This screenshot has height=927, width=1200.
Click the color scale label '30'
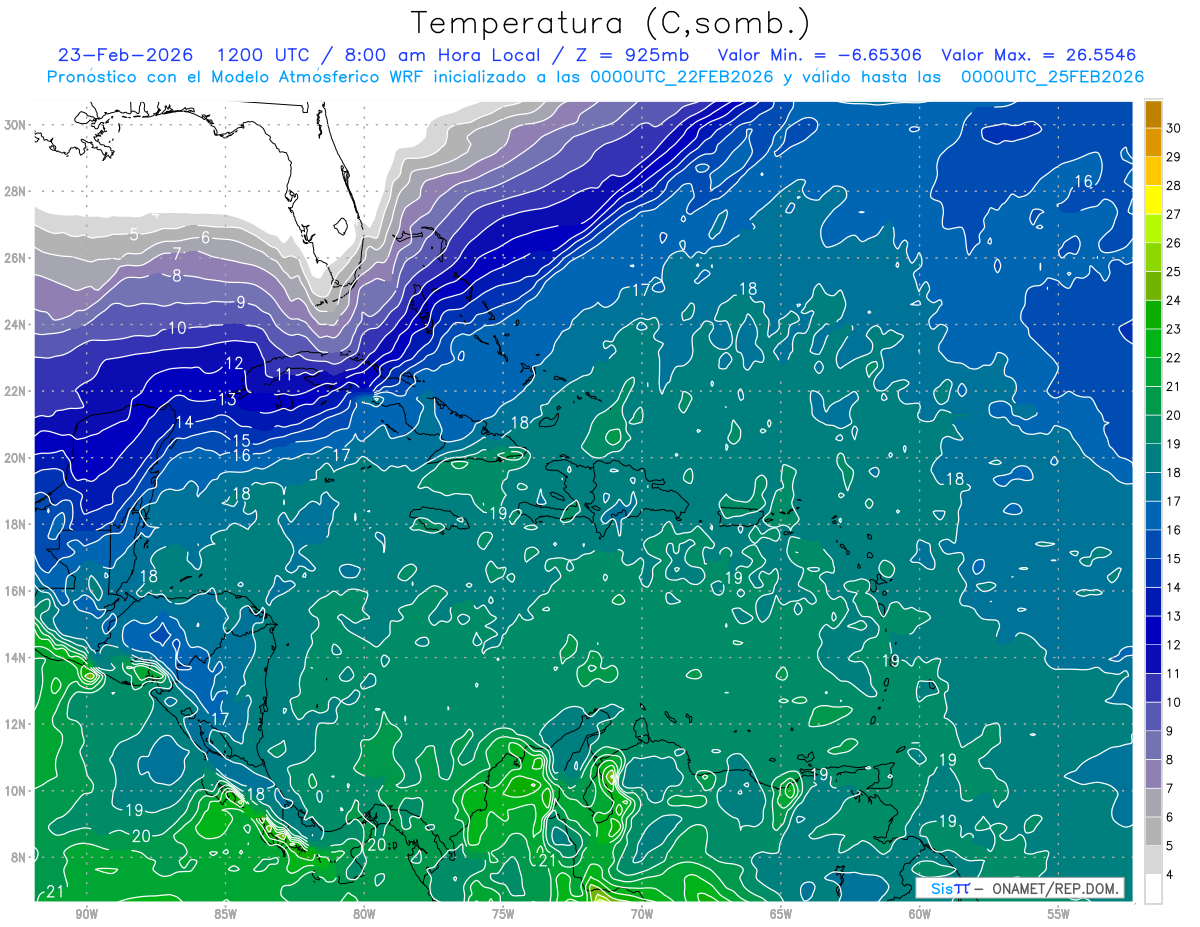point(1174,128)
